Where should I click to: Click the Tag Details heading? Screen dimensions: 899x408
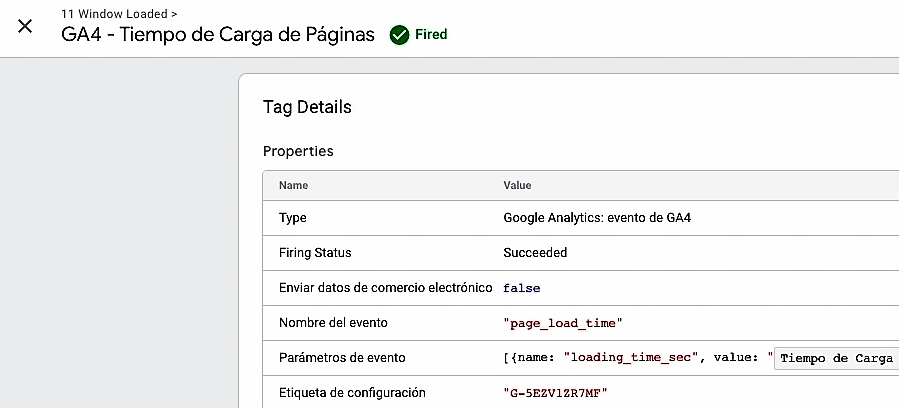click(307, 107)
